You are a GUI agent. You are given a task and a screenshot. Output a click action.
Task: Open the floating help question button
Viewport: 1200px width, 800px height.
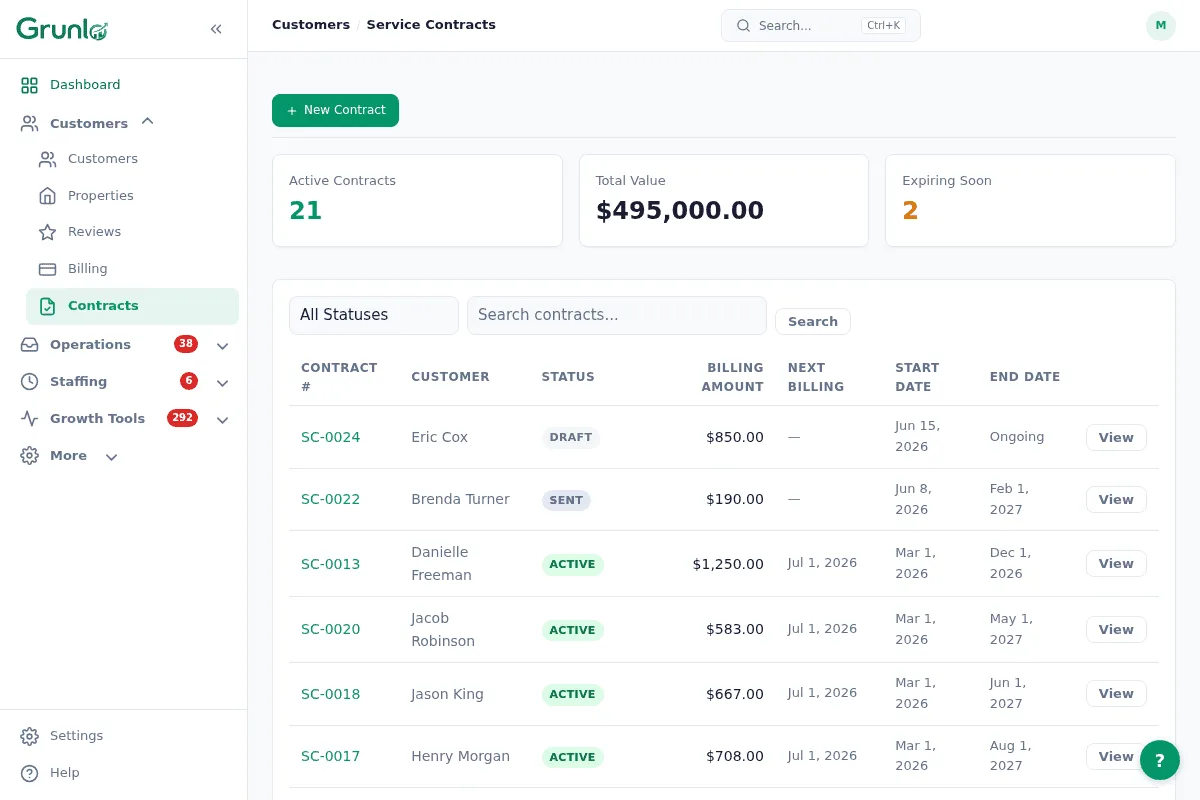(x=1160, y=760)
